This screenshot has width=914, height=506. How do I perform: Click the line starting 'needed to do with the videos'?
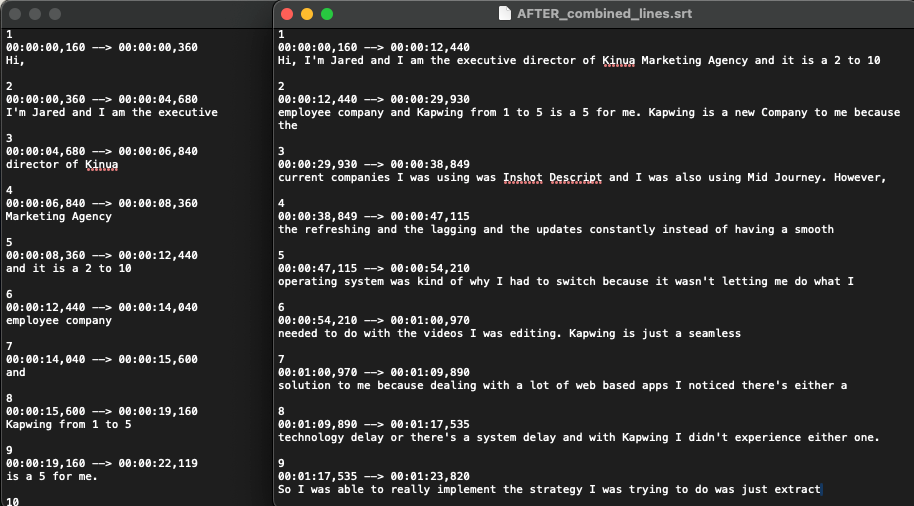[x=509, y=333]
